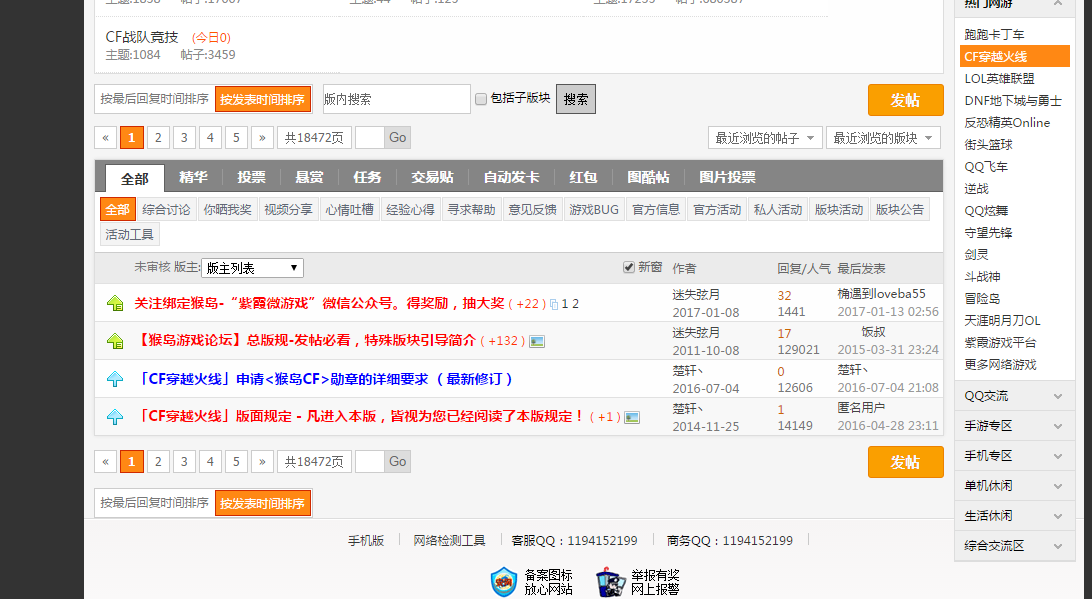This screenshot has height=599, width=1092.
Task: Open the CF战队竞技 sub-forum
Action: (x=142, y=37)
